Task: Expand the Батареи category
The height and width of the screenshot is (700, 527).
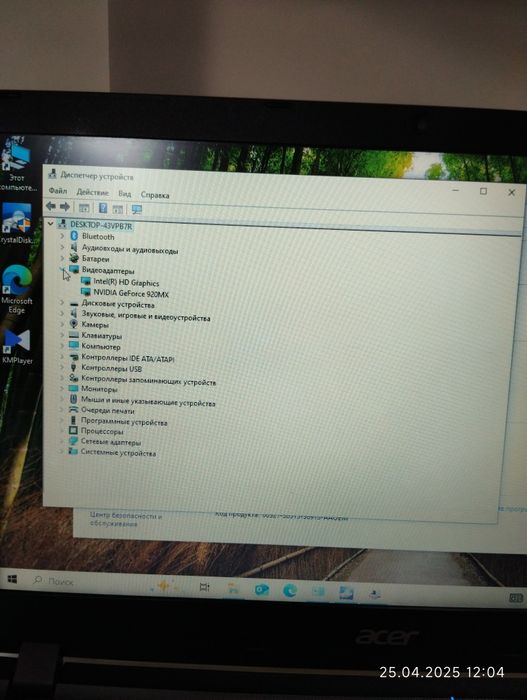Action: click(x=62, y=258)
